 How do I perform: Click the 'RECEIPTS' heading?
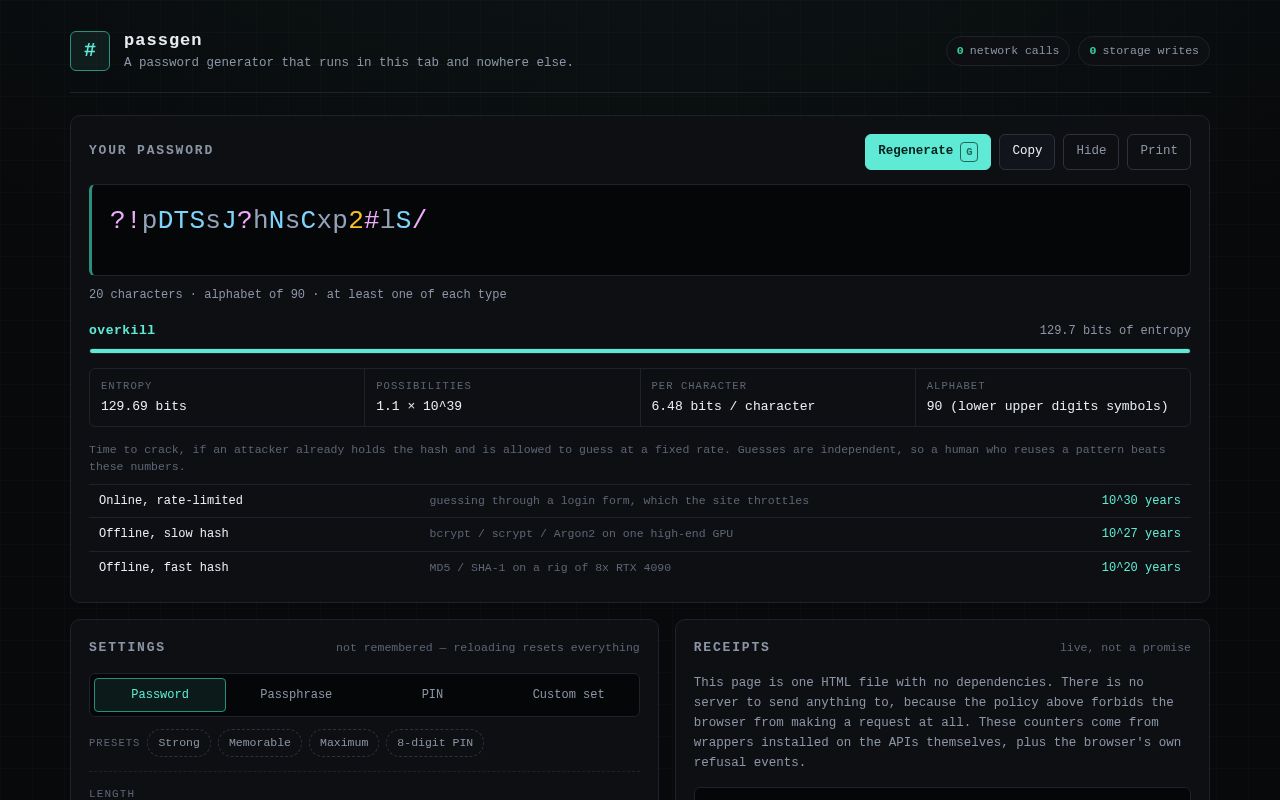tap(732, 648)
